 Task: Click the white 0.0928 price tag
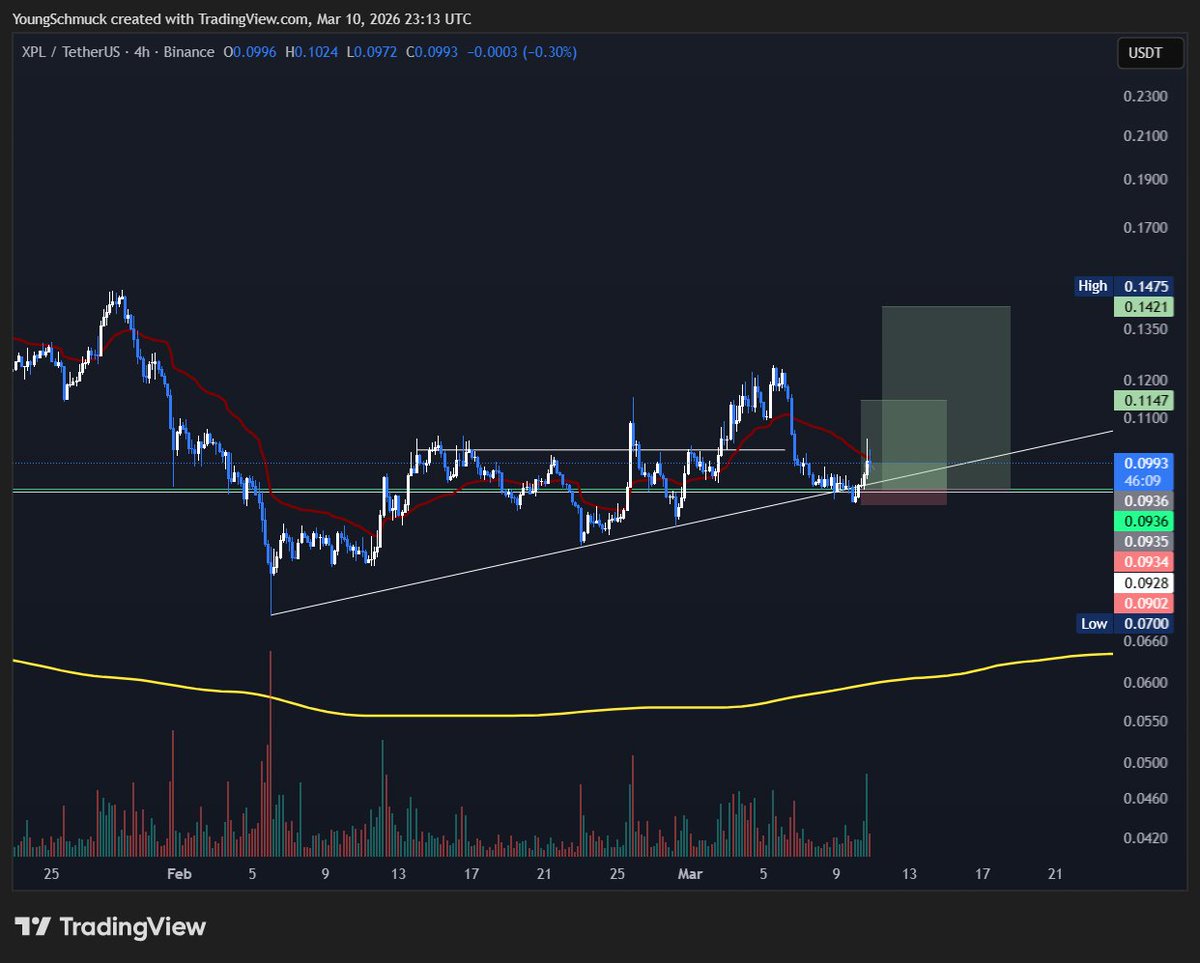[x=1143, y=582]
